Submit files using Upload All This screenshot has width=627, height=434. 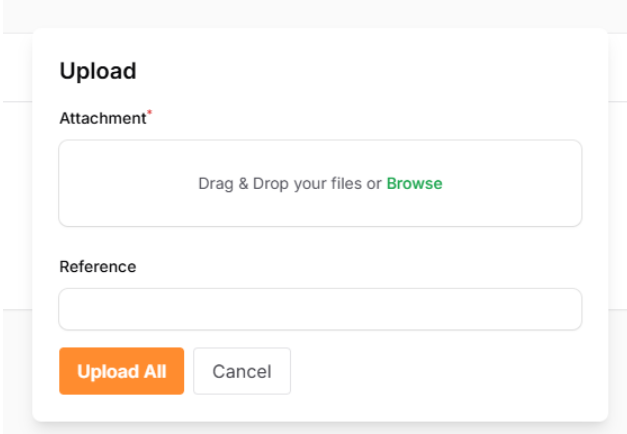[121, 371]
